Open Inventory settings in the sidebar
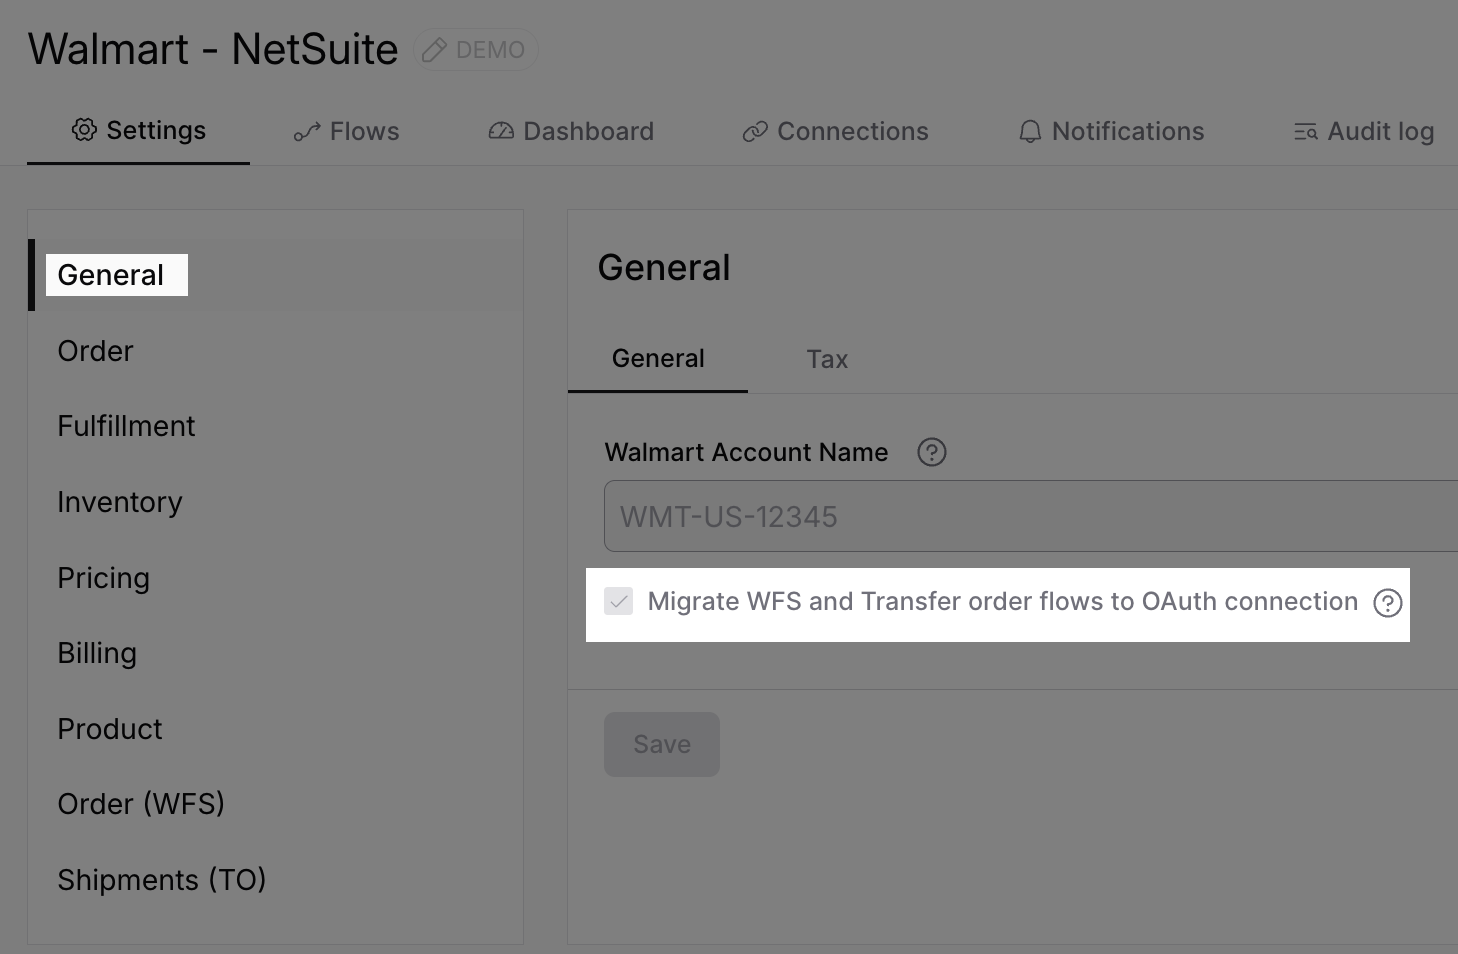The height and width of the screenshot is (954, 1458). [x=276, y=502]
